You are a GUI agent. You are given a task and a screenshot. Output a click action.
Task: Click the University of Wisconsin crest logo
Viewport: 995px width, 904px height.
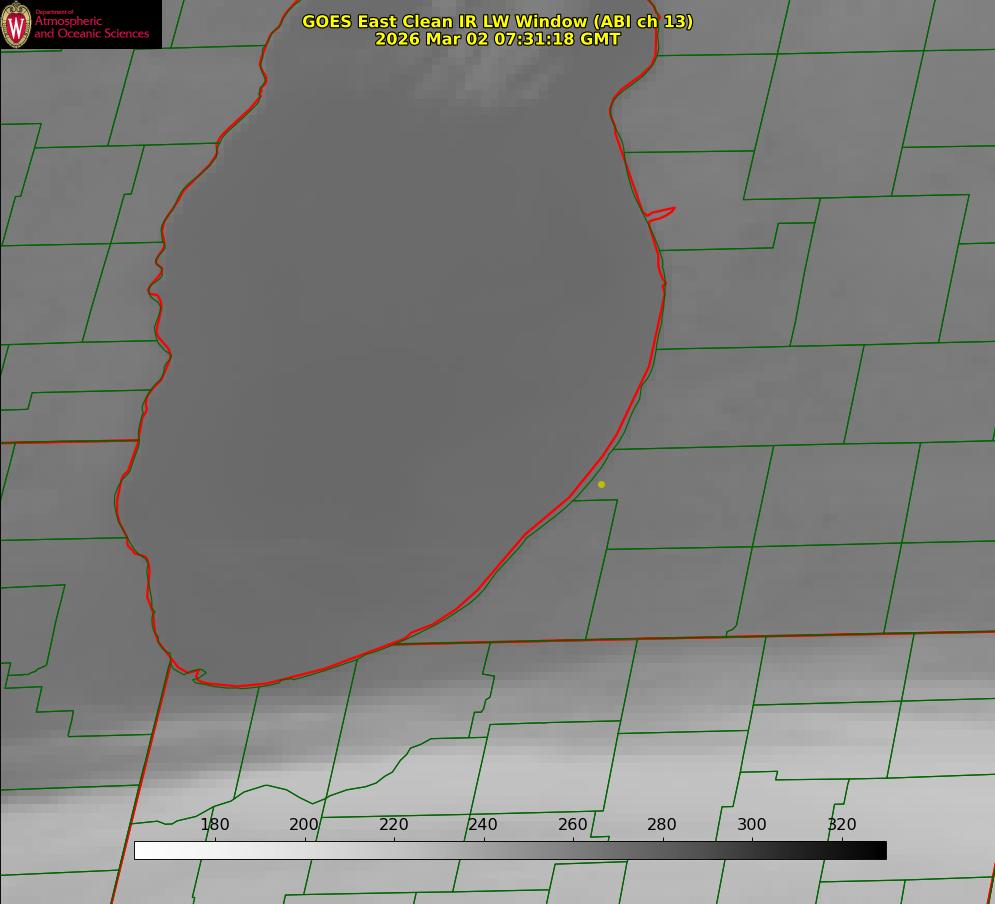click(16, 24)
